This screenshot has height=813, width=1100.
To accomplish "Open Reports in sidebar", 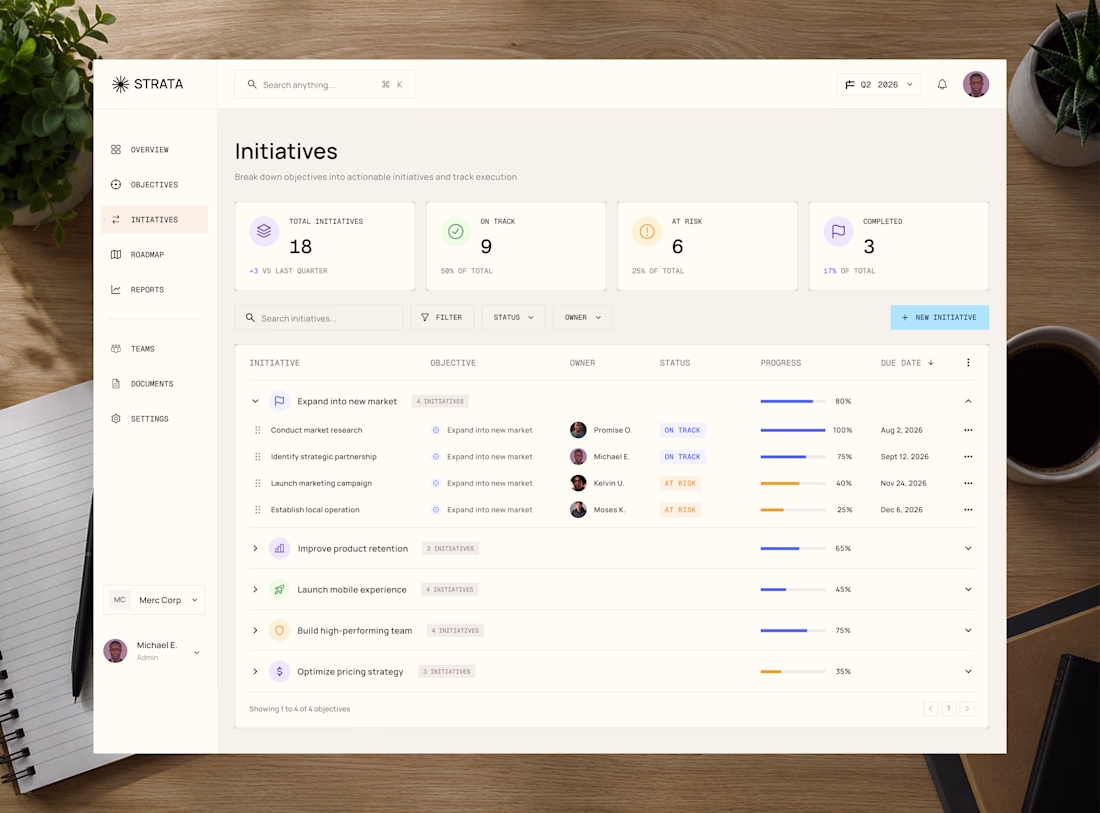I will pyautogui.click(x=154, y=290).
